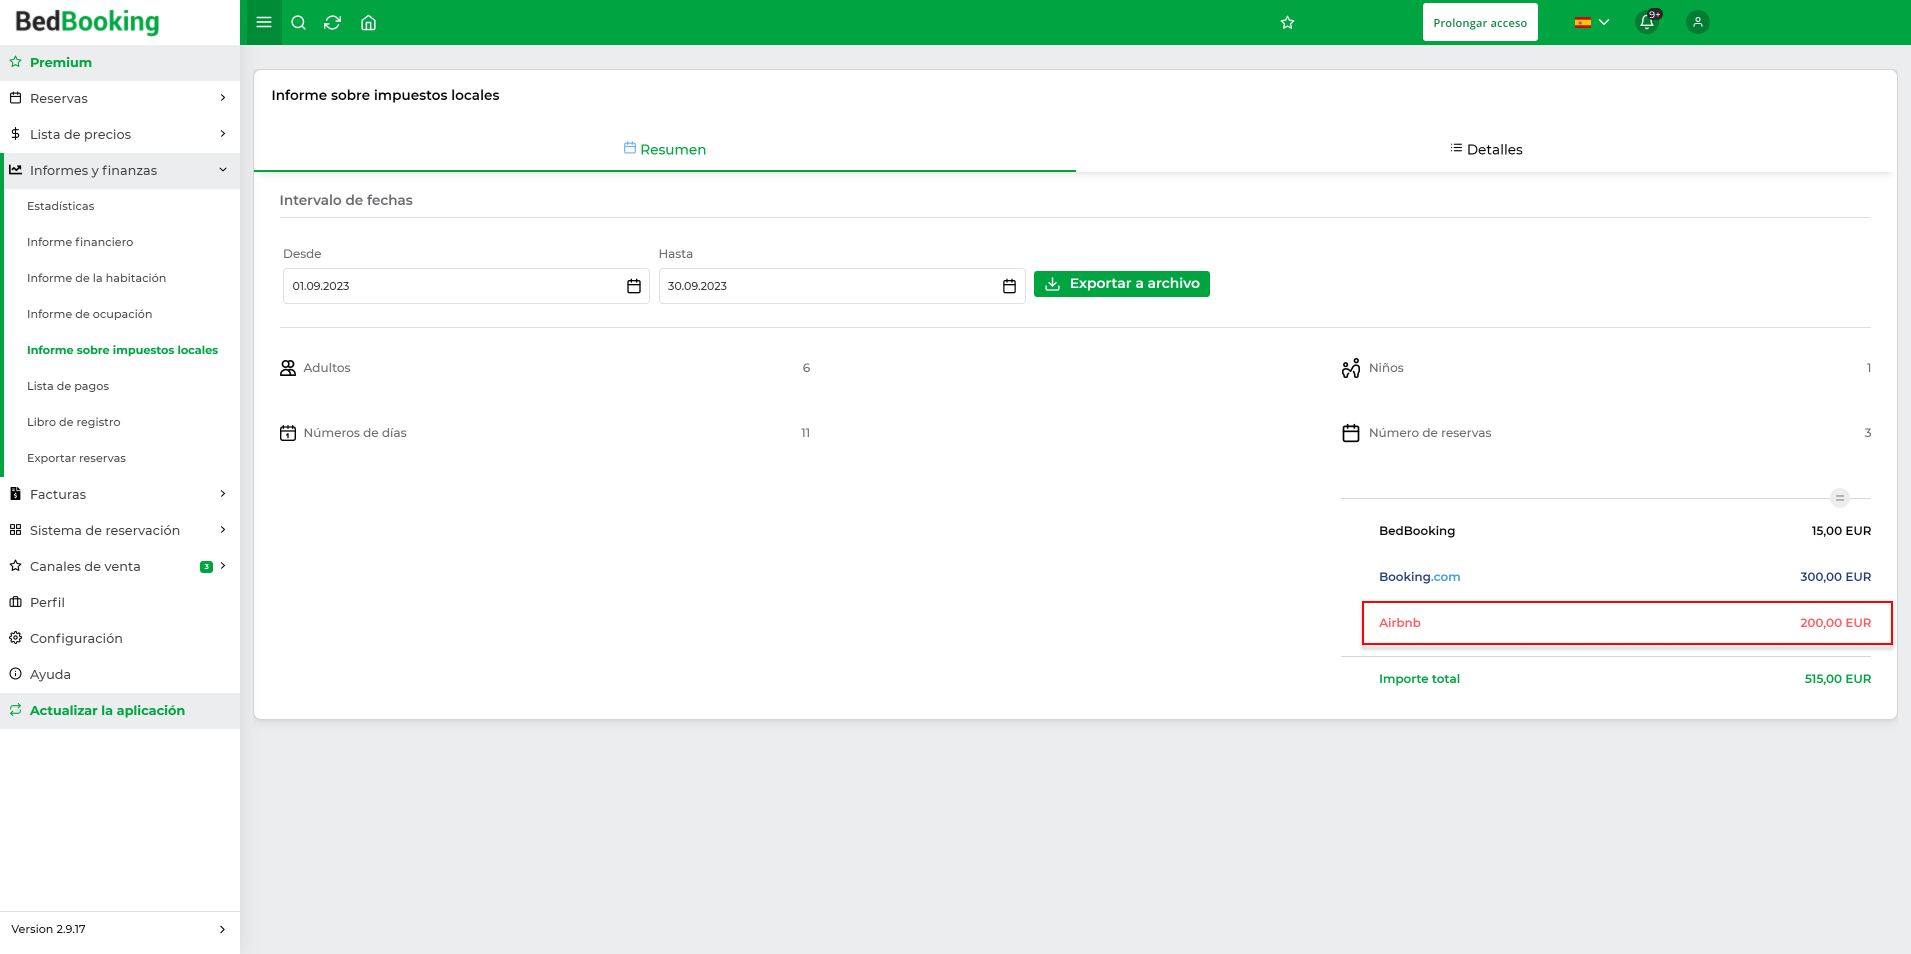Expand the Version 2.9.17 row
Screen dimensions: 1911x954
(120, 929)
